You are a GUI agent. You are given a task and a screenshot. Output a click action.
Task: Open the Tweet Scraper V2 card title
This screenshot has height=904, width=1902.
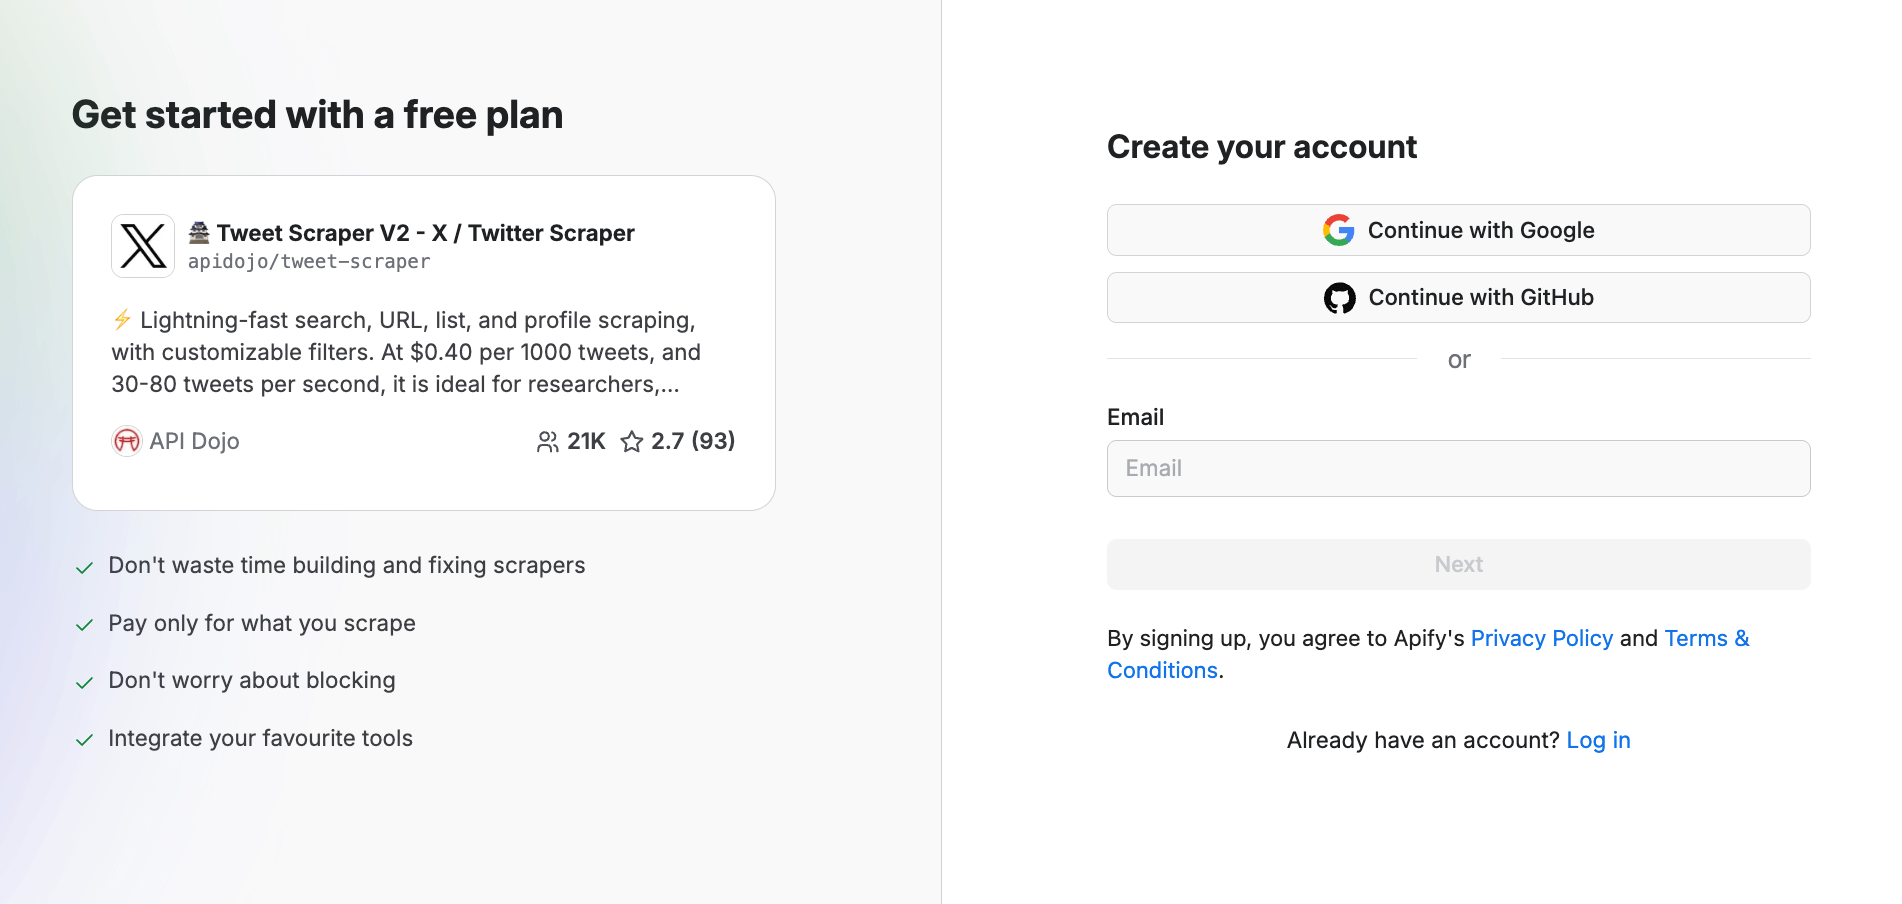point(425,233)
